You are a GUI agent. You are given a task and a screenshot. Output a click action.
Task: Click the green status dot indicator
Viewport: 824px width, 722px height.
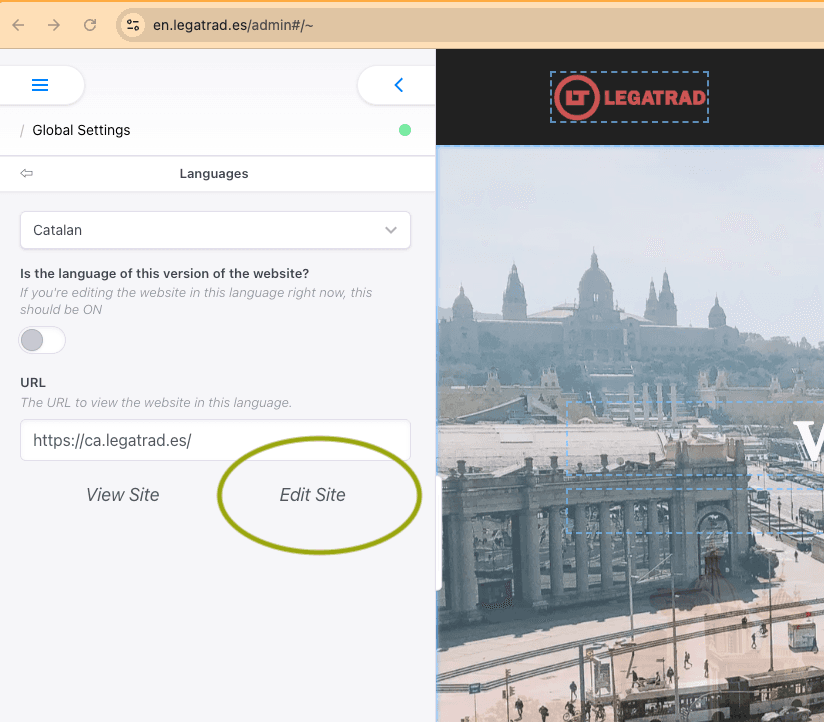tap(405, 130)
